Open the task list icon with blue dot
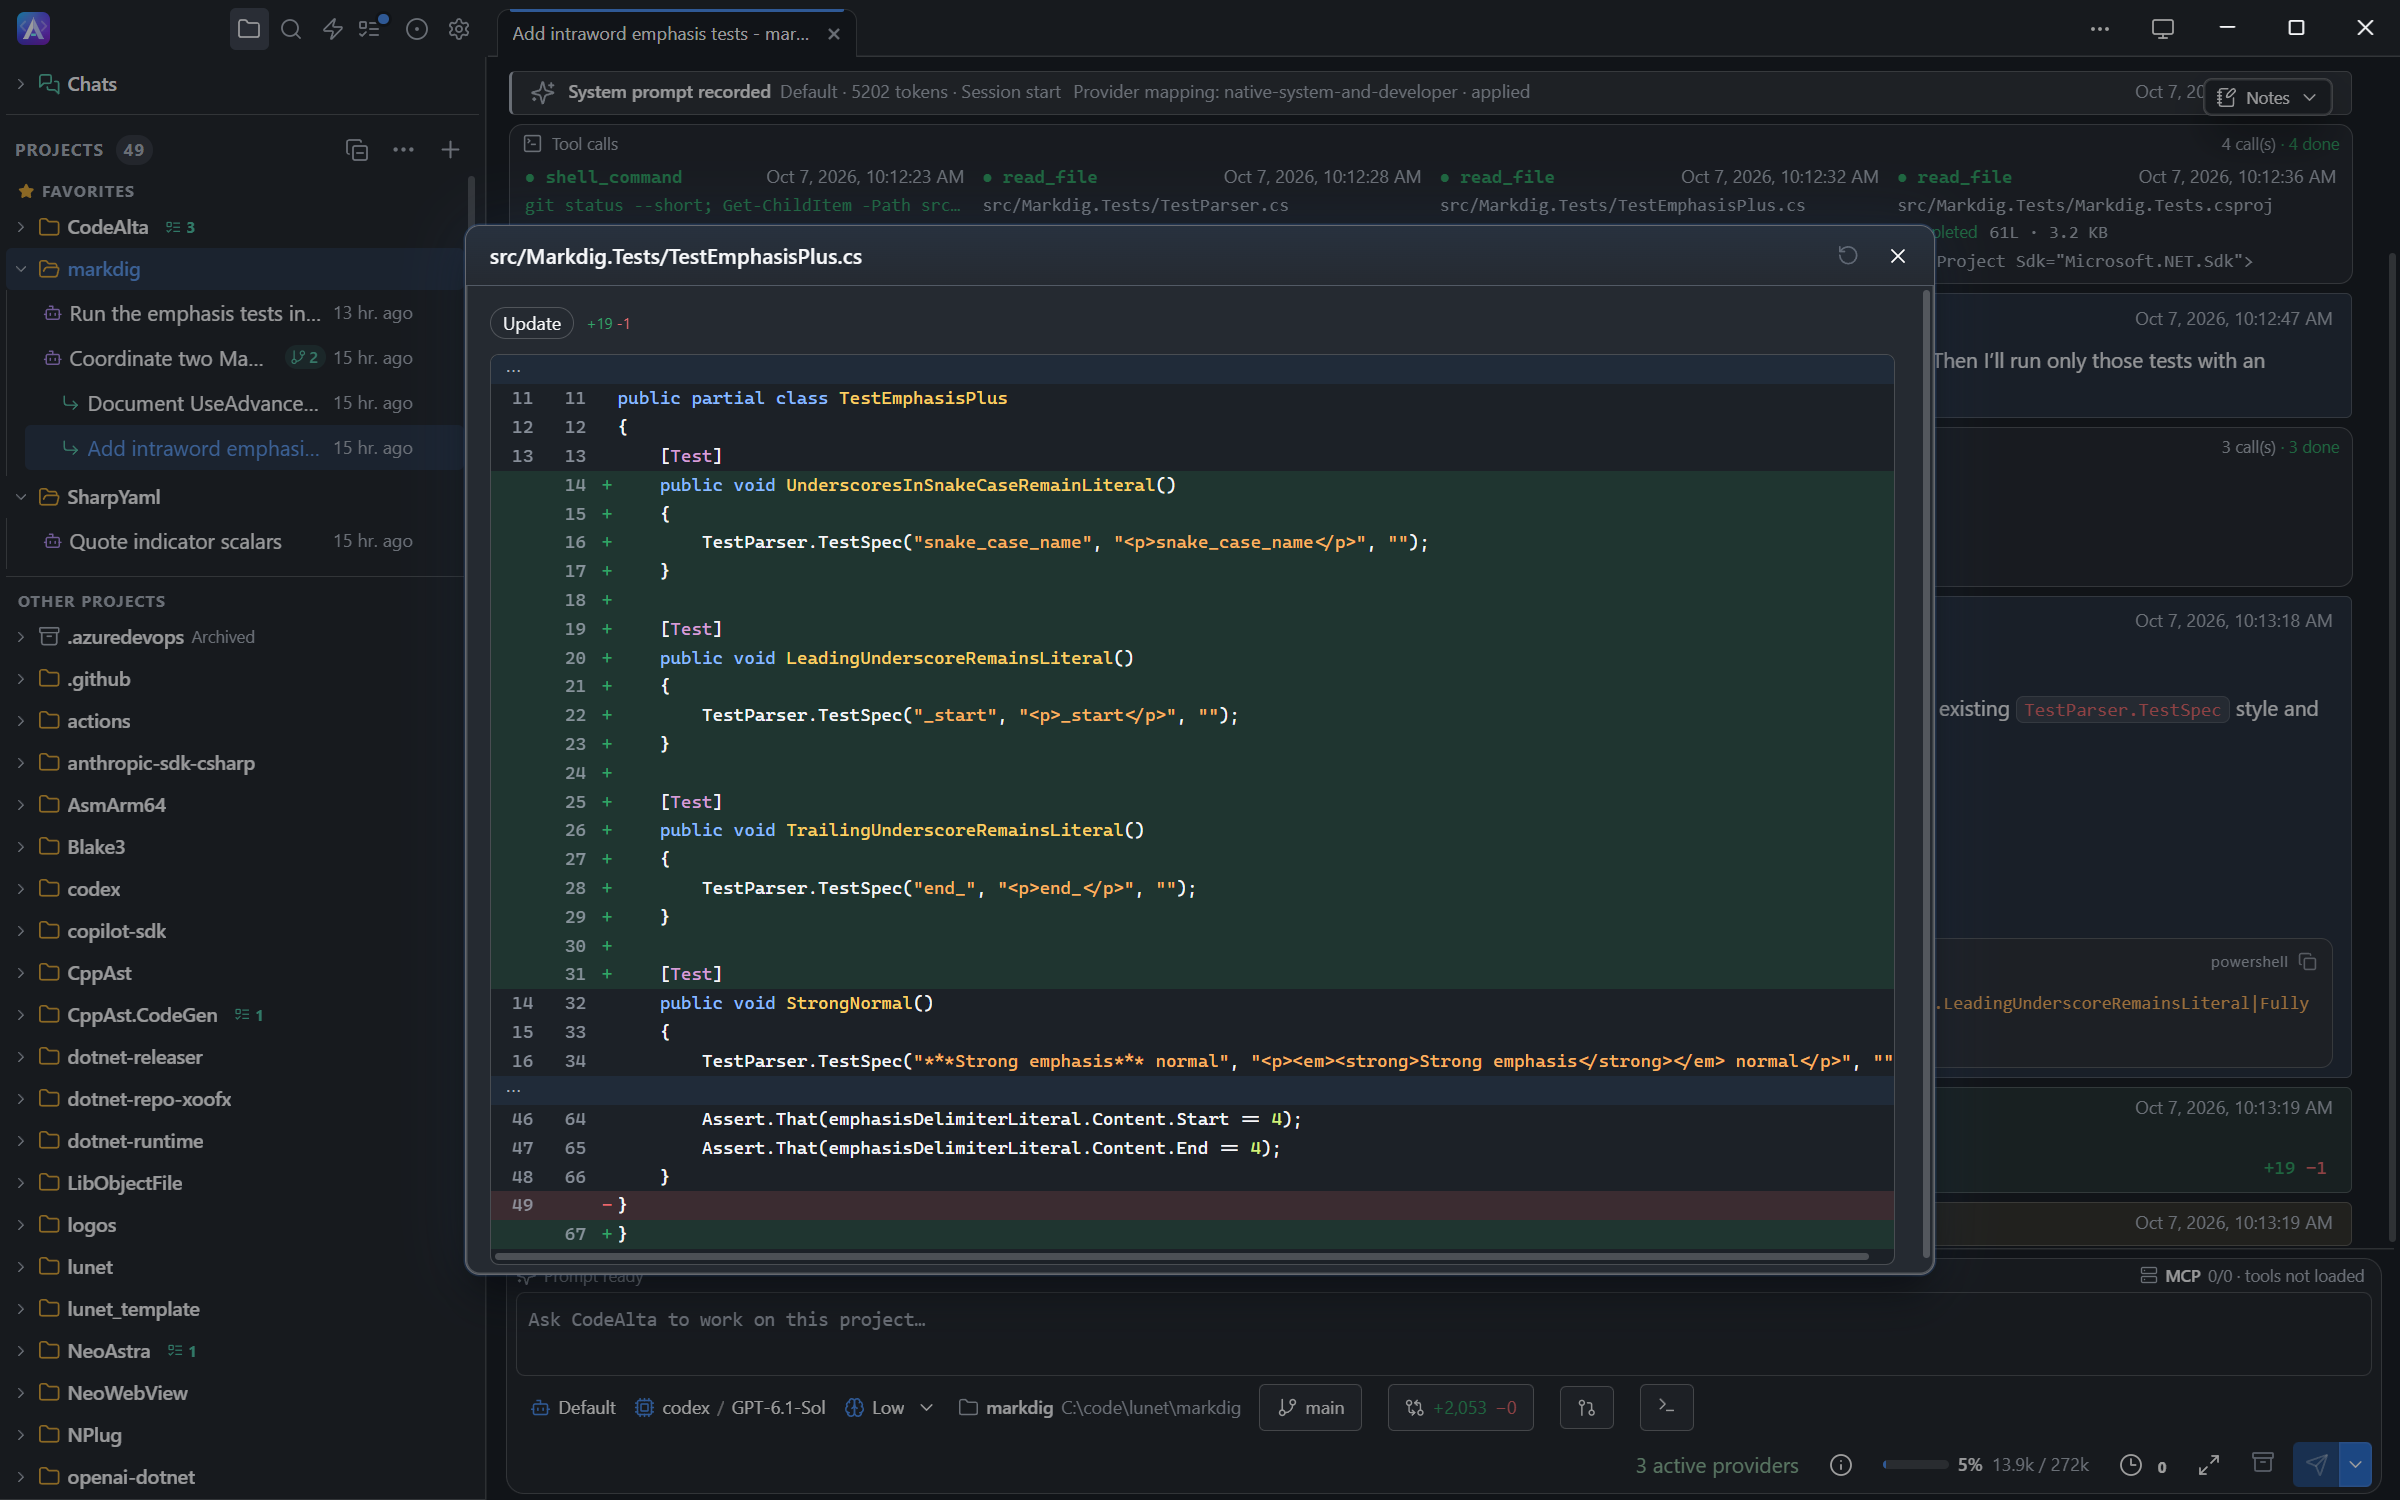This screenshot has width=2400, height=1500. [372, 28]
